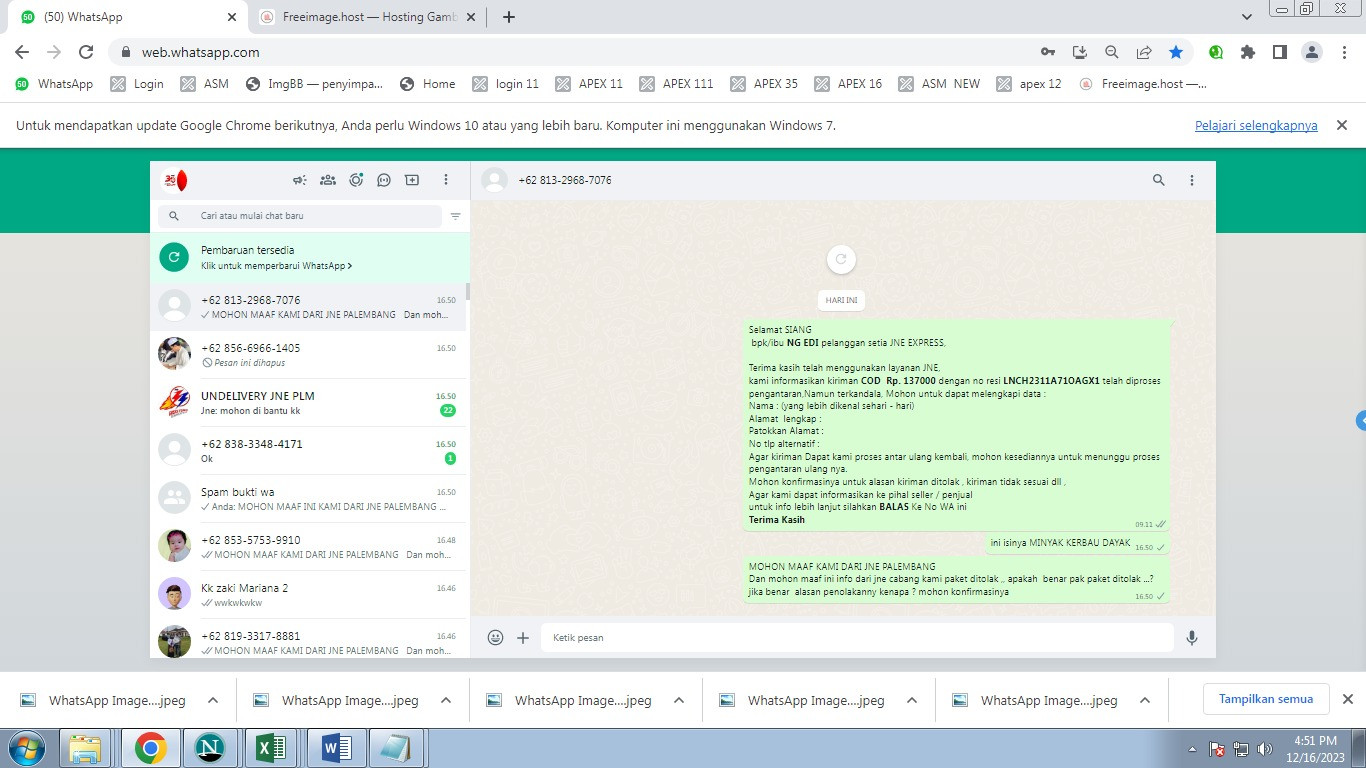
Task: Open Chrome side panel icon
Action: tap(1280, 52)
